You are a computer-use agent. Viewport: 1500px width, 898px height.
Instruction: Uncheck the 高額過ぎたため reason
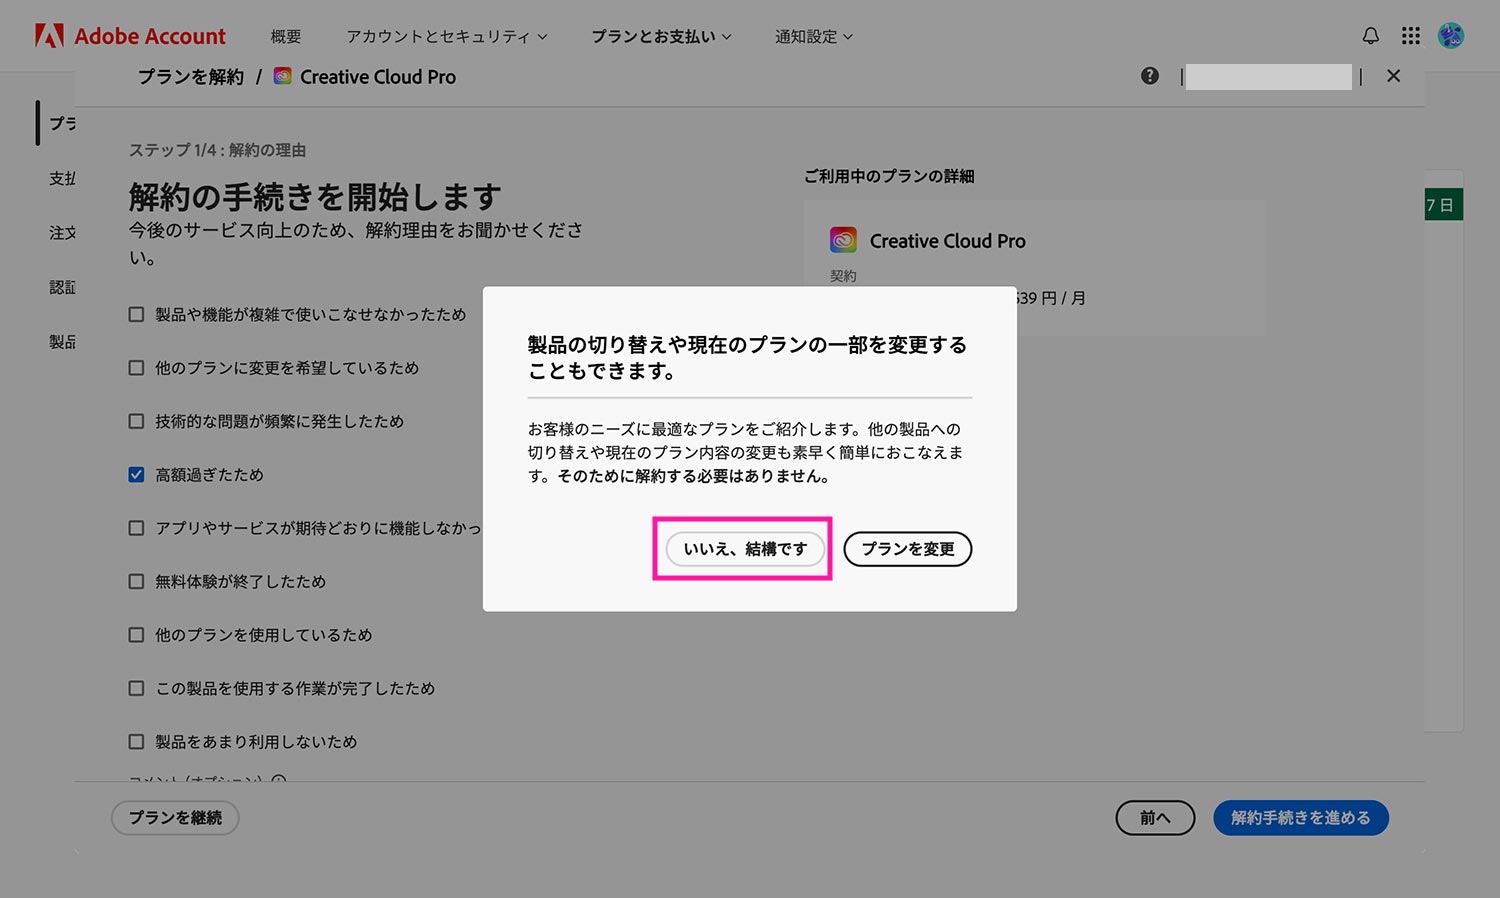click(x=136, y=474)
